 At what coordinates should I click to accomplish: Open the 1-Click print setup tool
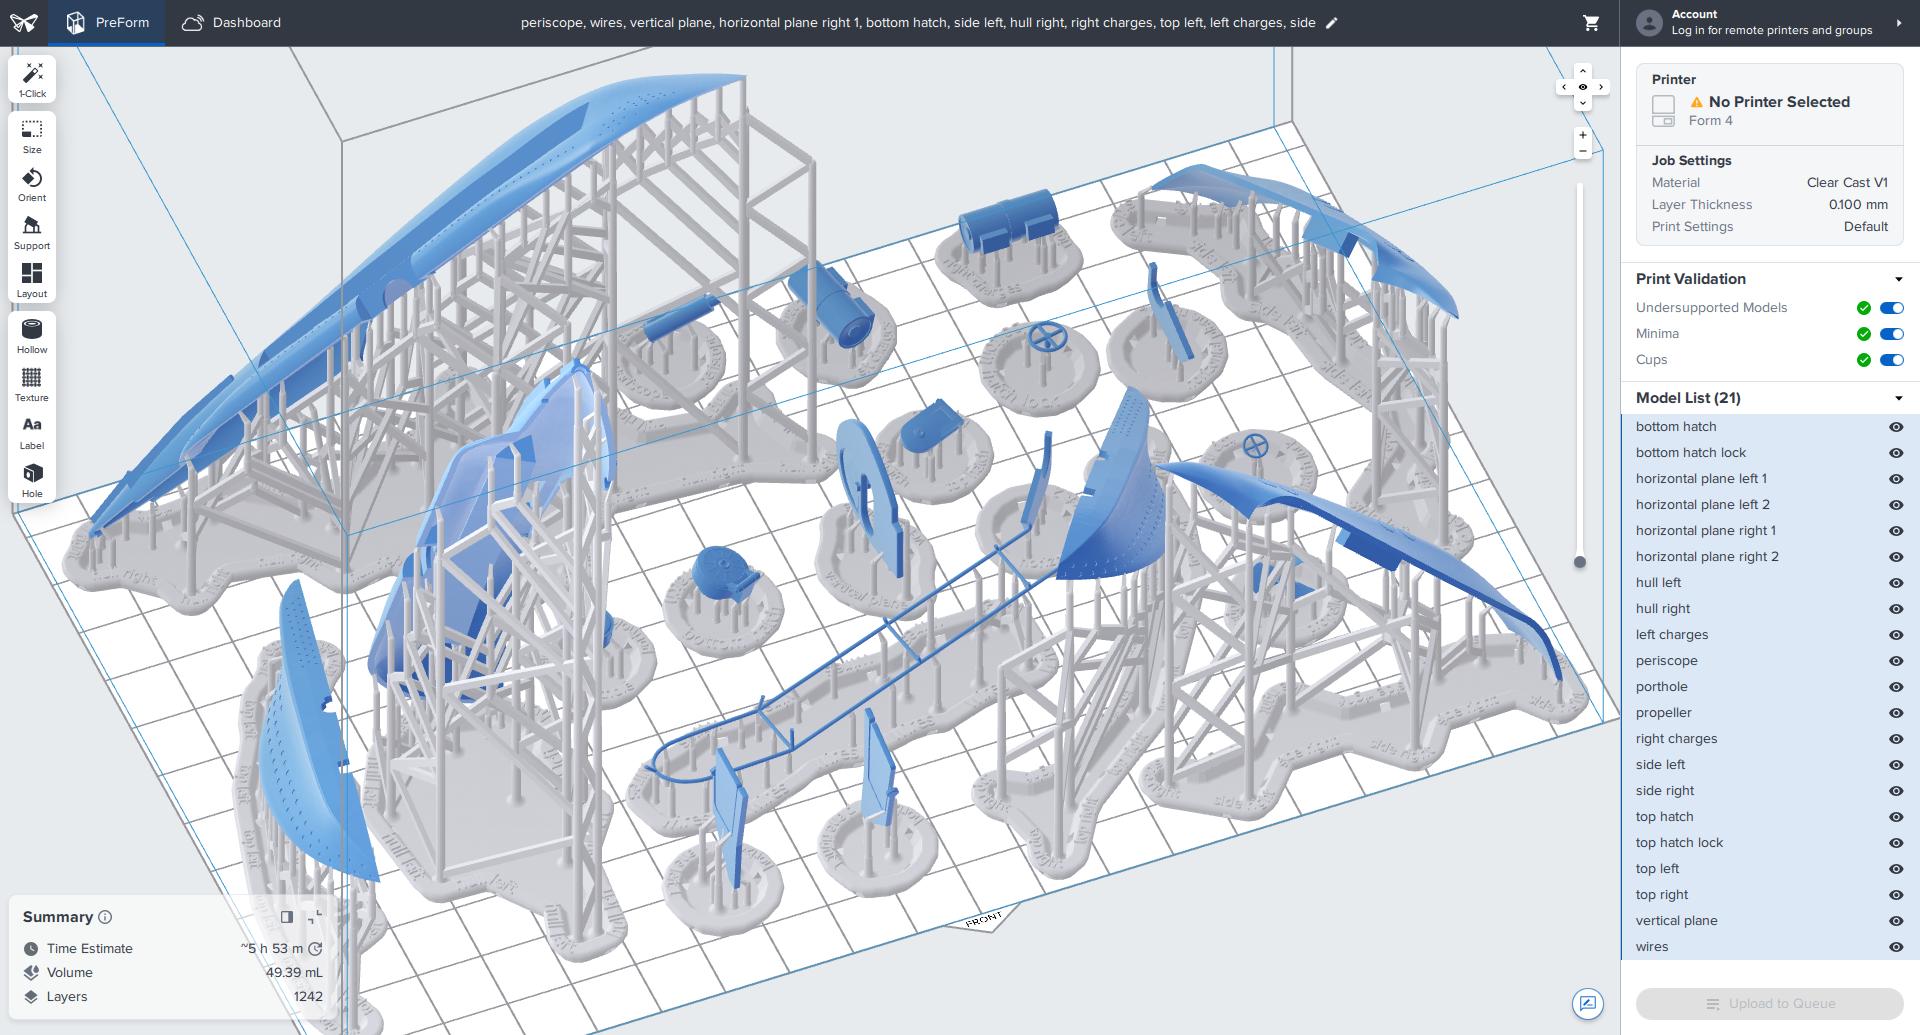pyautogui.click(x=32, y=80)
